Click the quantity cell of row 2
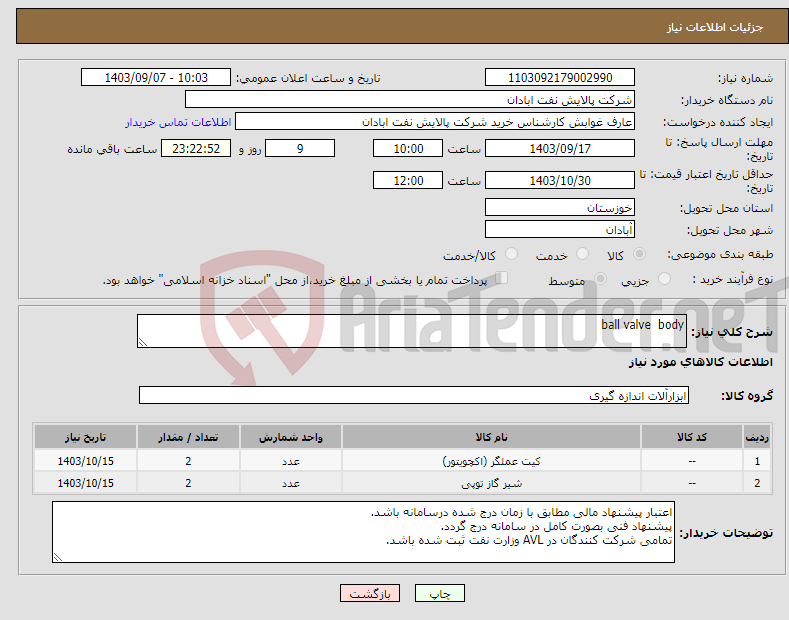This screenshot has height=620, width=789. tap(188, 483)
